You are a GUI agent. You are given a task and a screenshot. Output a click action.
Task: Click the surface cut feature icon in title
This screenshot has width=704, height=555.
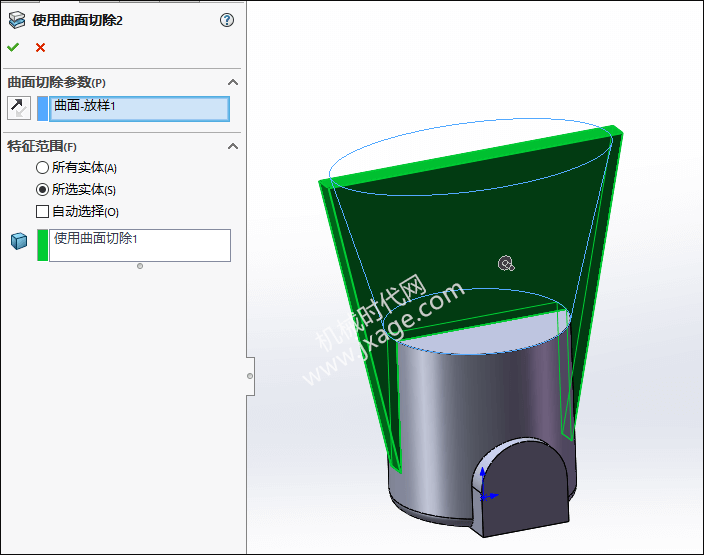click(x=16, y=20)
